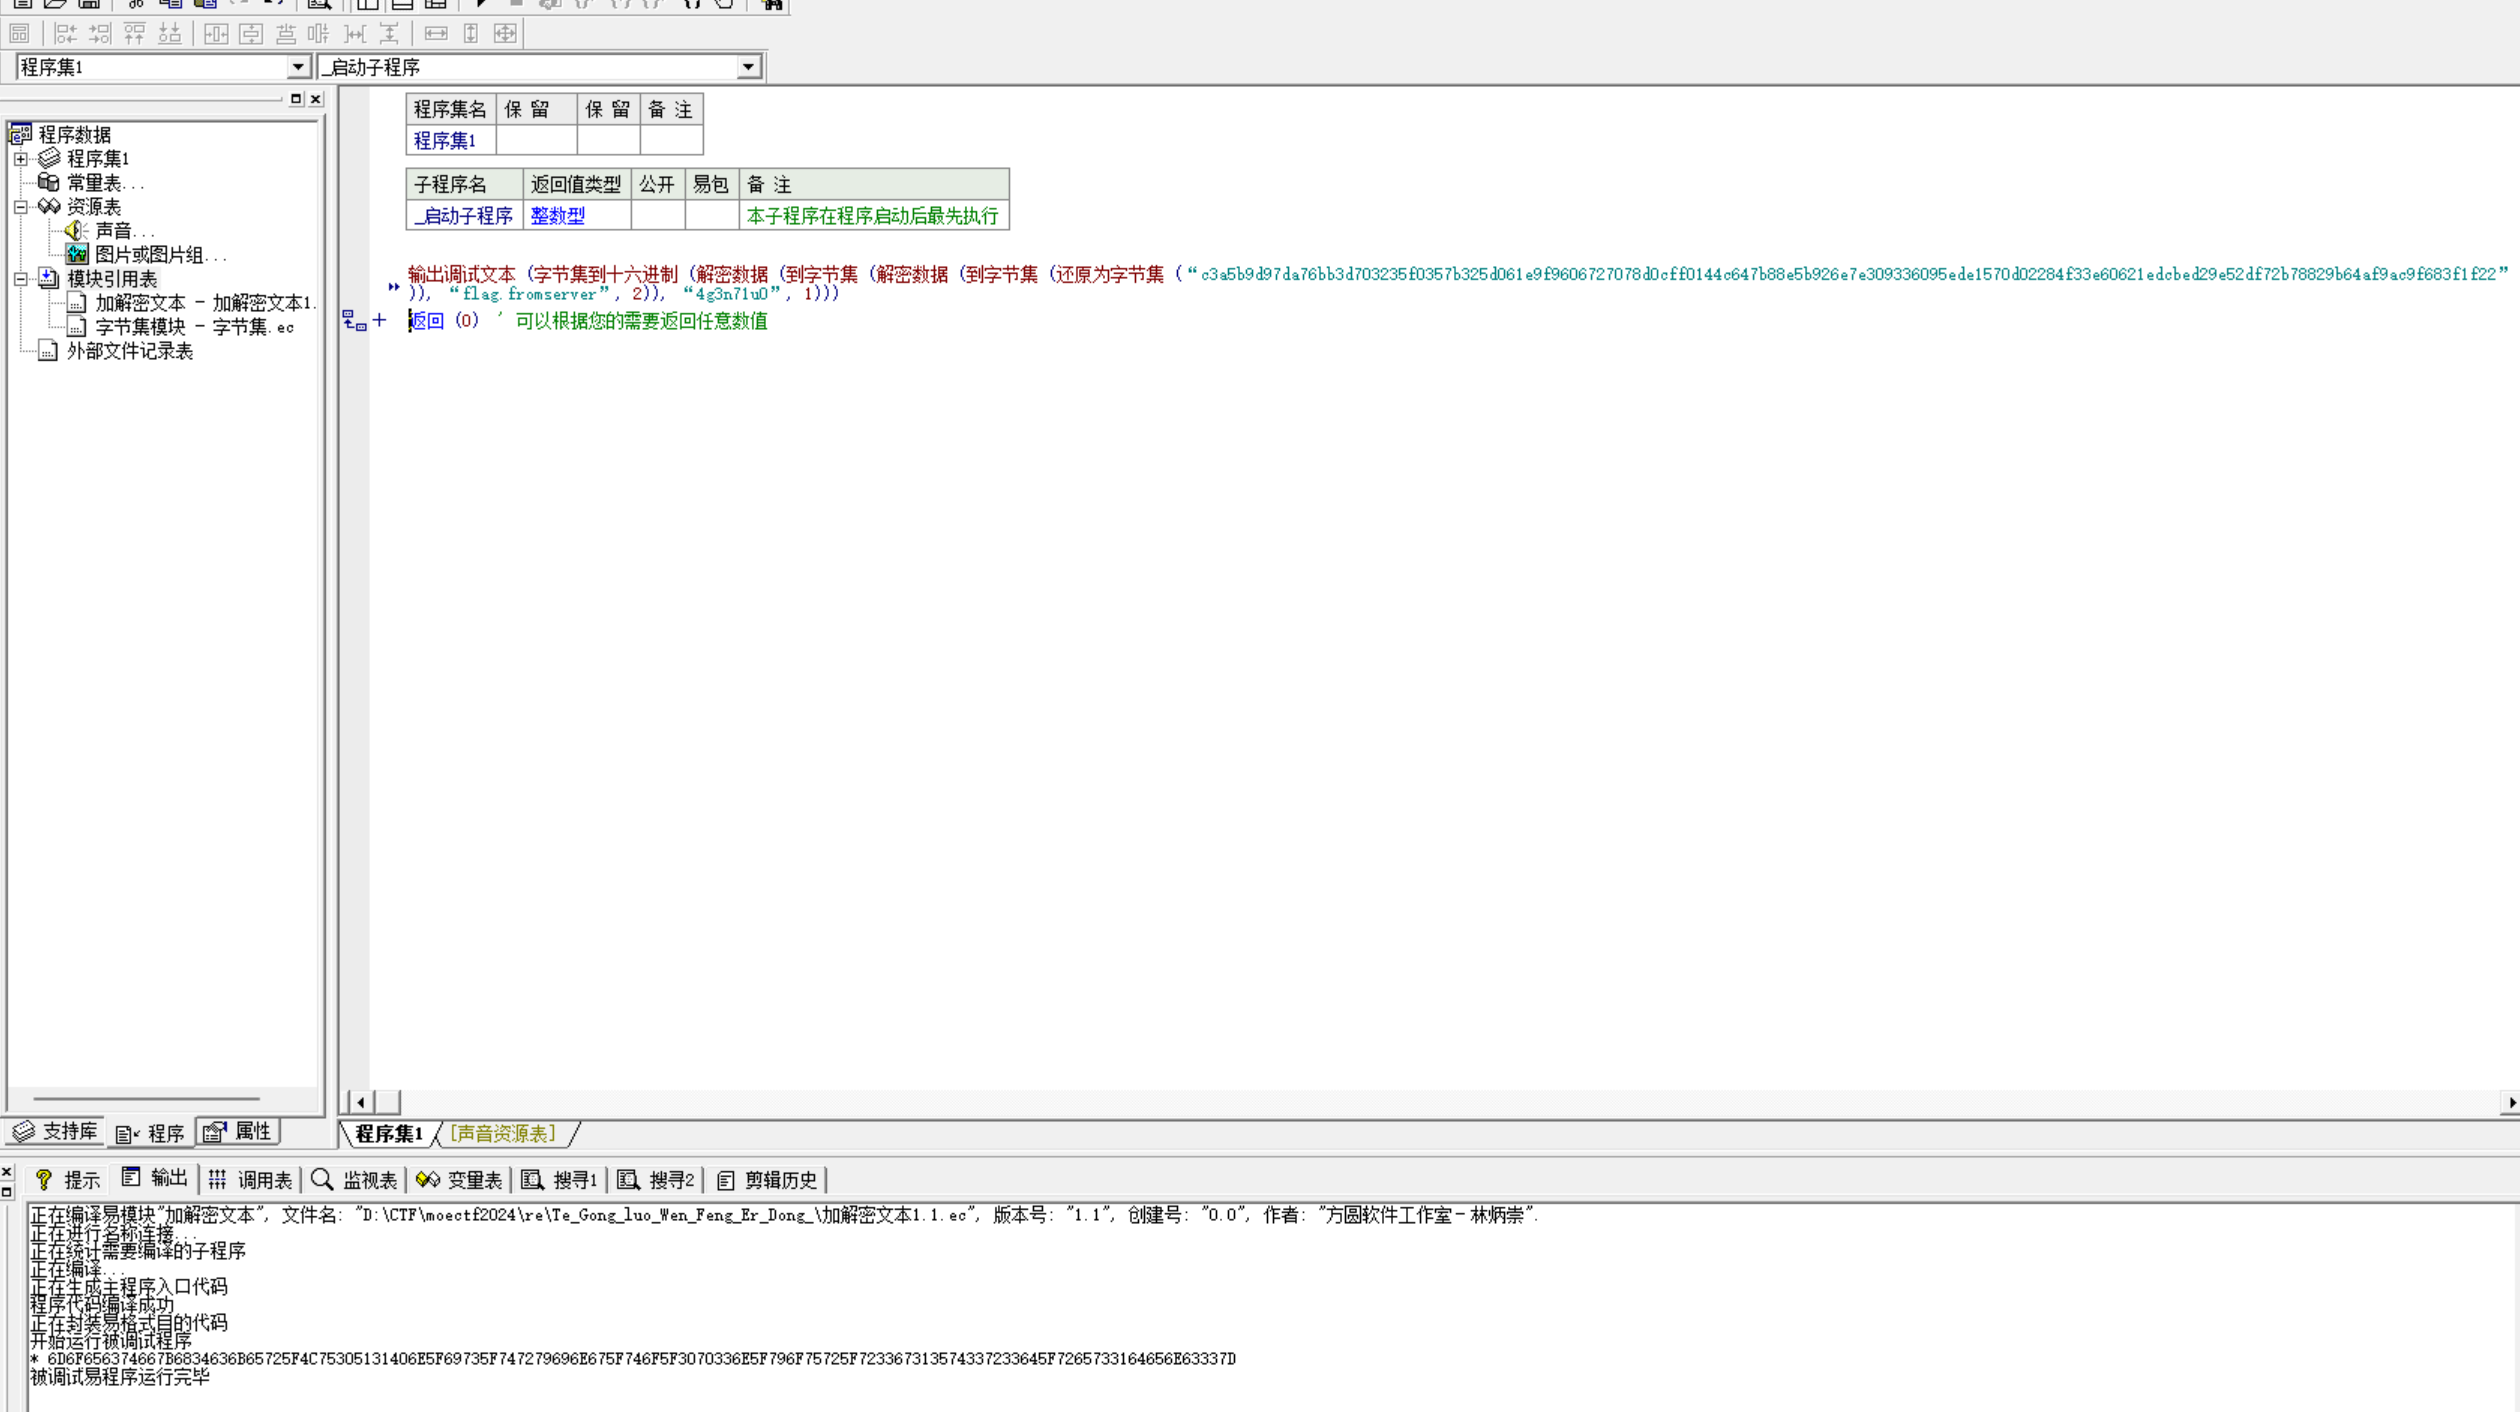Click the align left edges toolbar icon

[x=66, y=34]
